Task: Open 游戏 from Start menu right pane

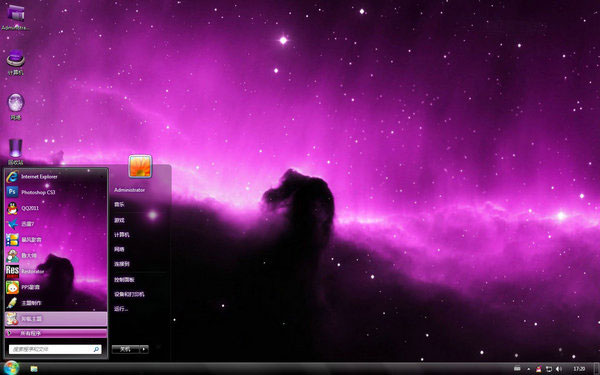Action: click(119, 220)
